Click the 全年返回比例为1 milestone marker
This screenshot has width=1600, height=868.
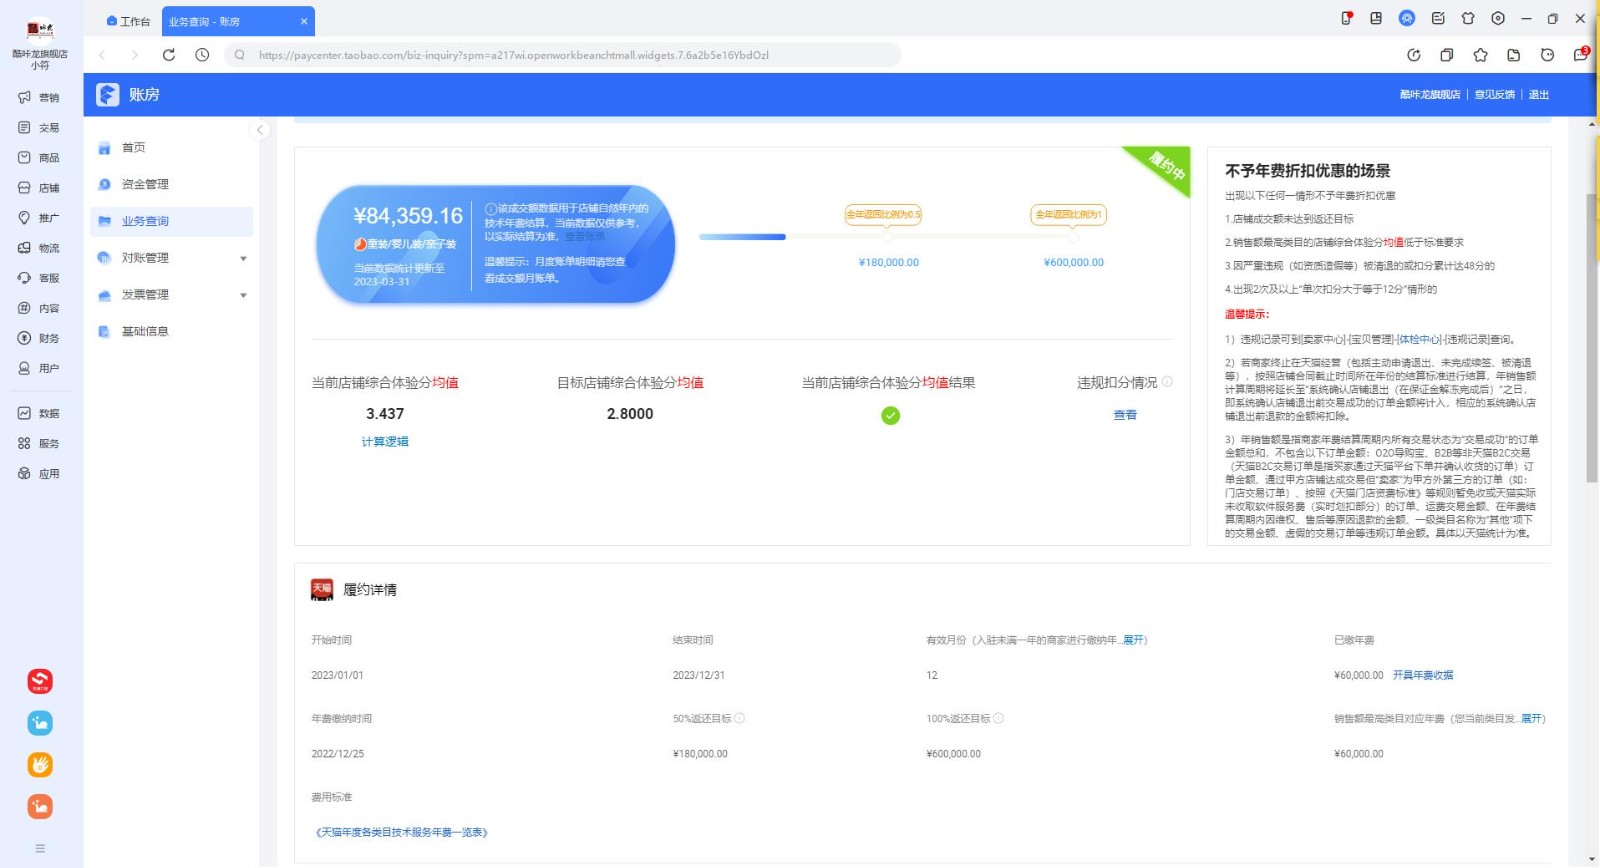click(x=1069, y=215)
